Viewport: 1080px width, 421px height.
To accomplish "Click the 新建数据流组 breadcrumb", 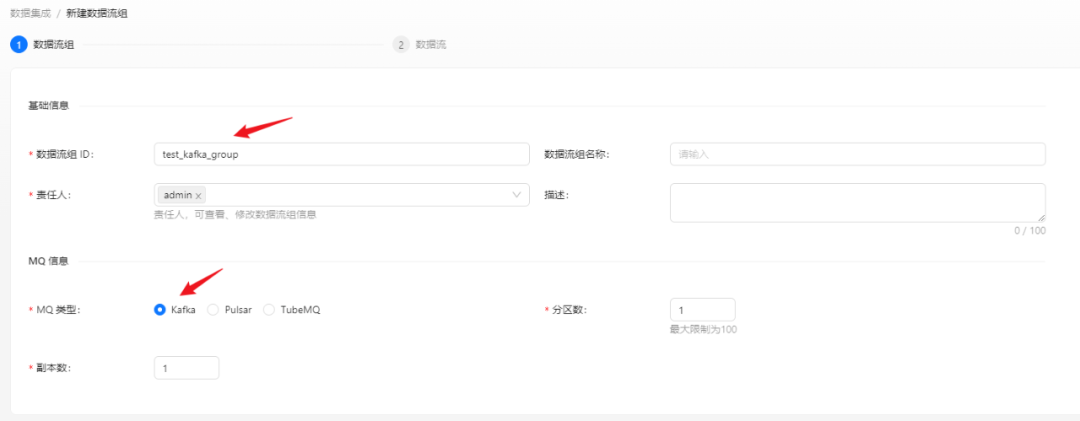I will 97,14.
